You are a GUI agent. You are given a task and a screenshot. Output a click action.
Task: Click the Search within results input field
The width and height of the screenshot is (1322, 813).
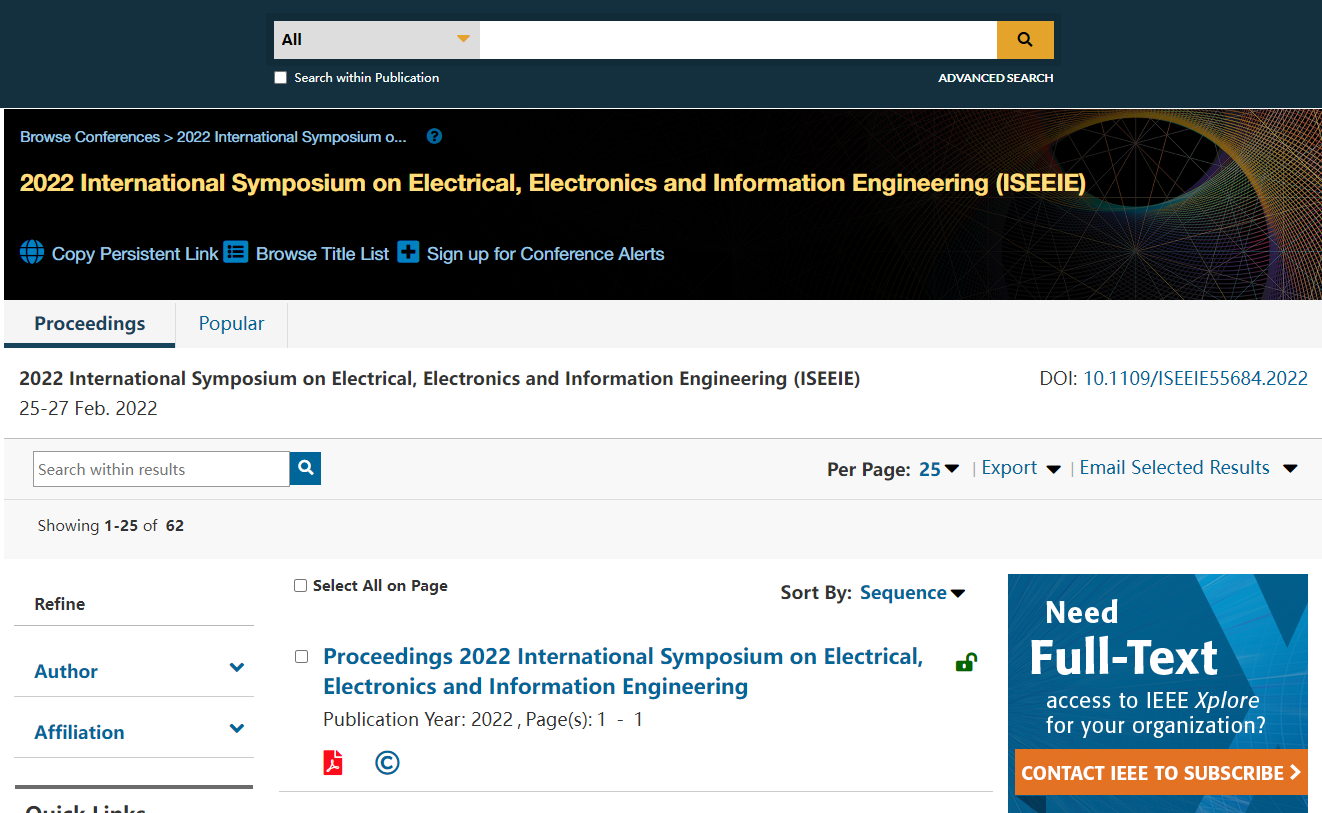point(161,469)
